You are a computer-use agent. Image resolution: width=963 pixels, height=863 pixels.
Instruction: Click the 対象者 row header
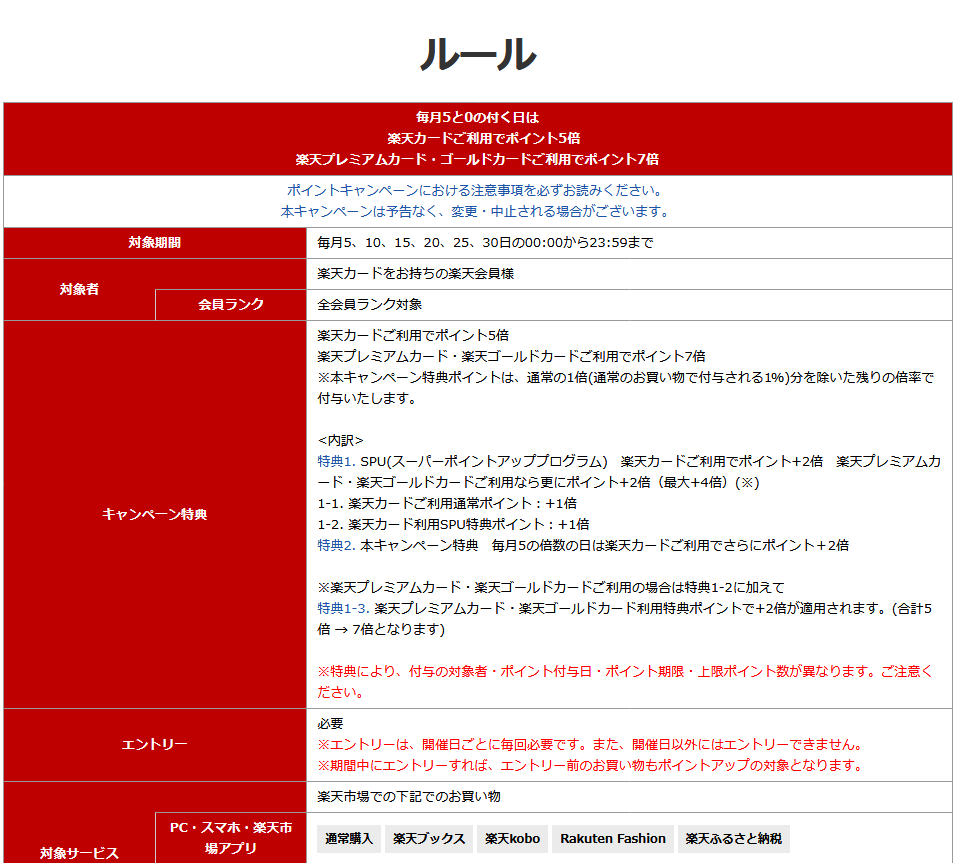79,289
